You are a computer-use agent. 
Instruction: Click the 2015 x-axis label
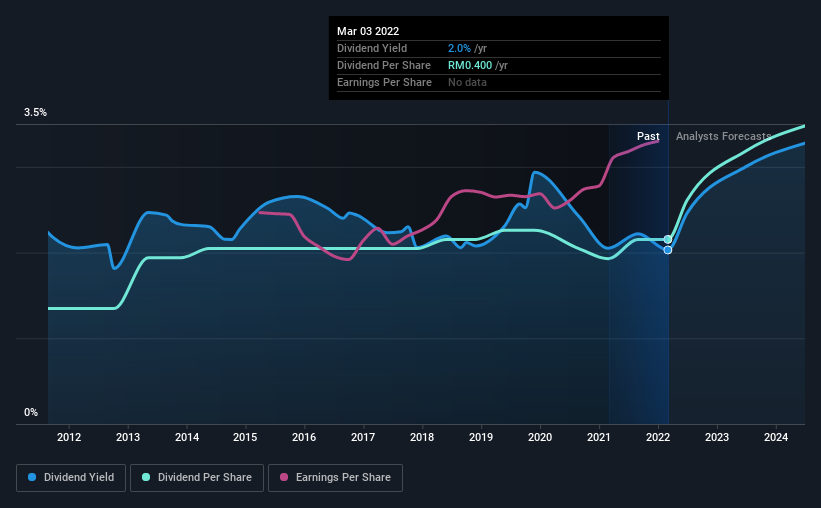tap(245, 437)
